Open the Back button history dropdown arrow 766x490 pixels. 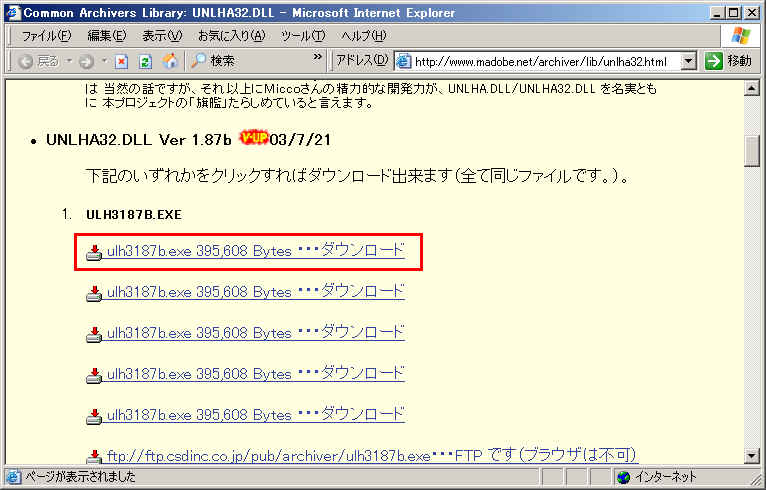pyautogui.click(x=69, y=61)
